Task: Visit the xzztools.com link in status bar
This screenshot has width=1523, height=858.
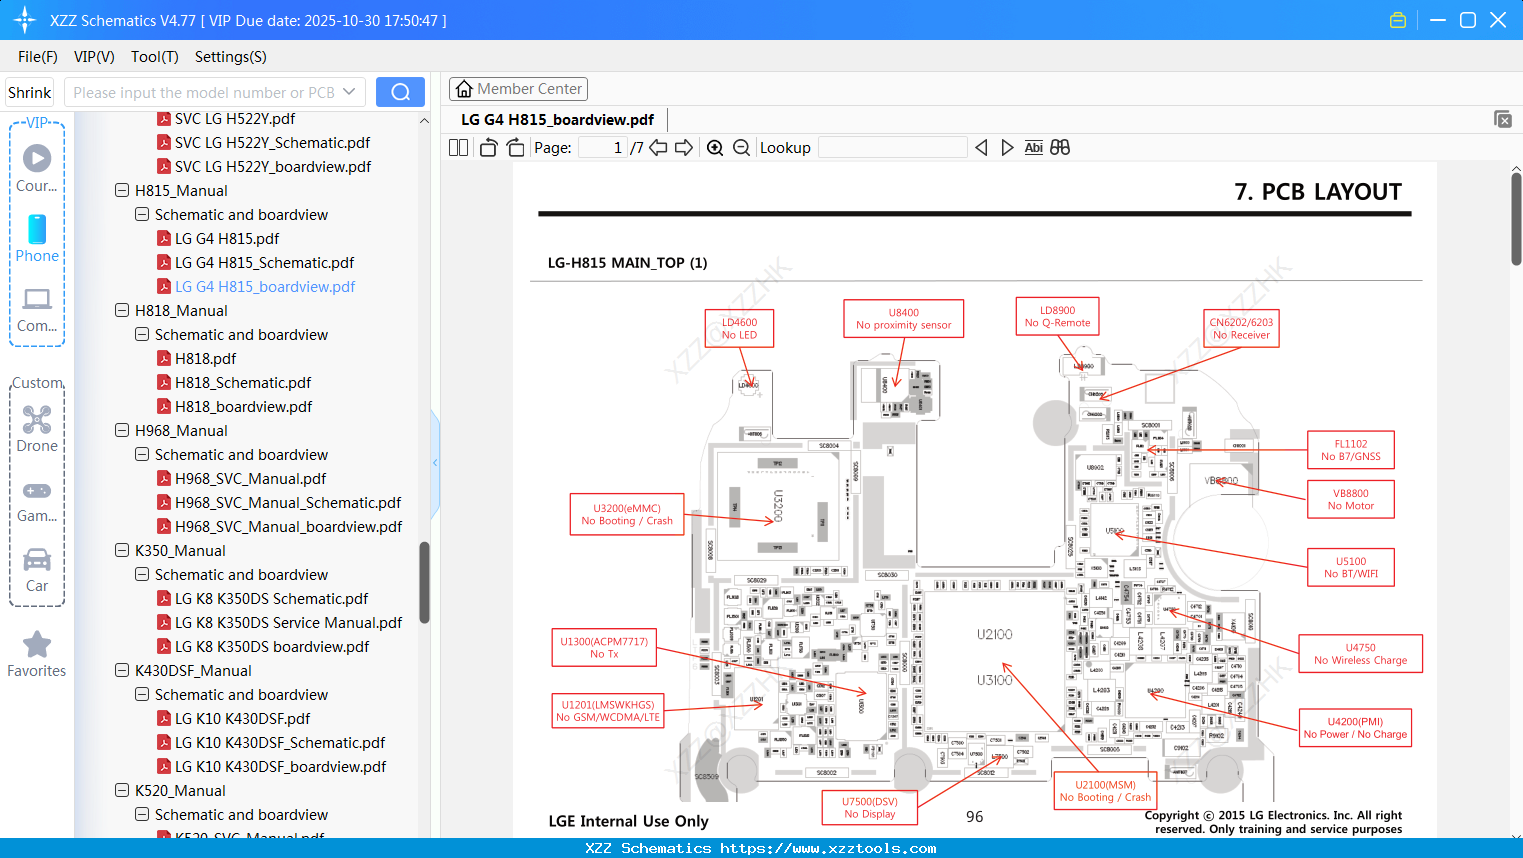Action: 828,848
